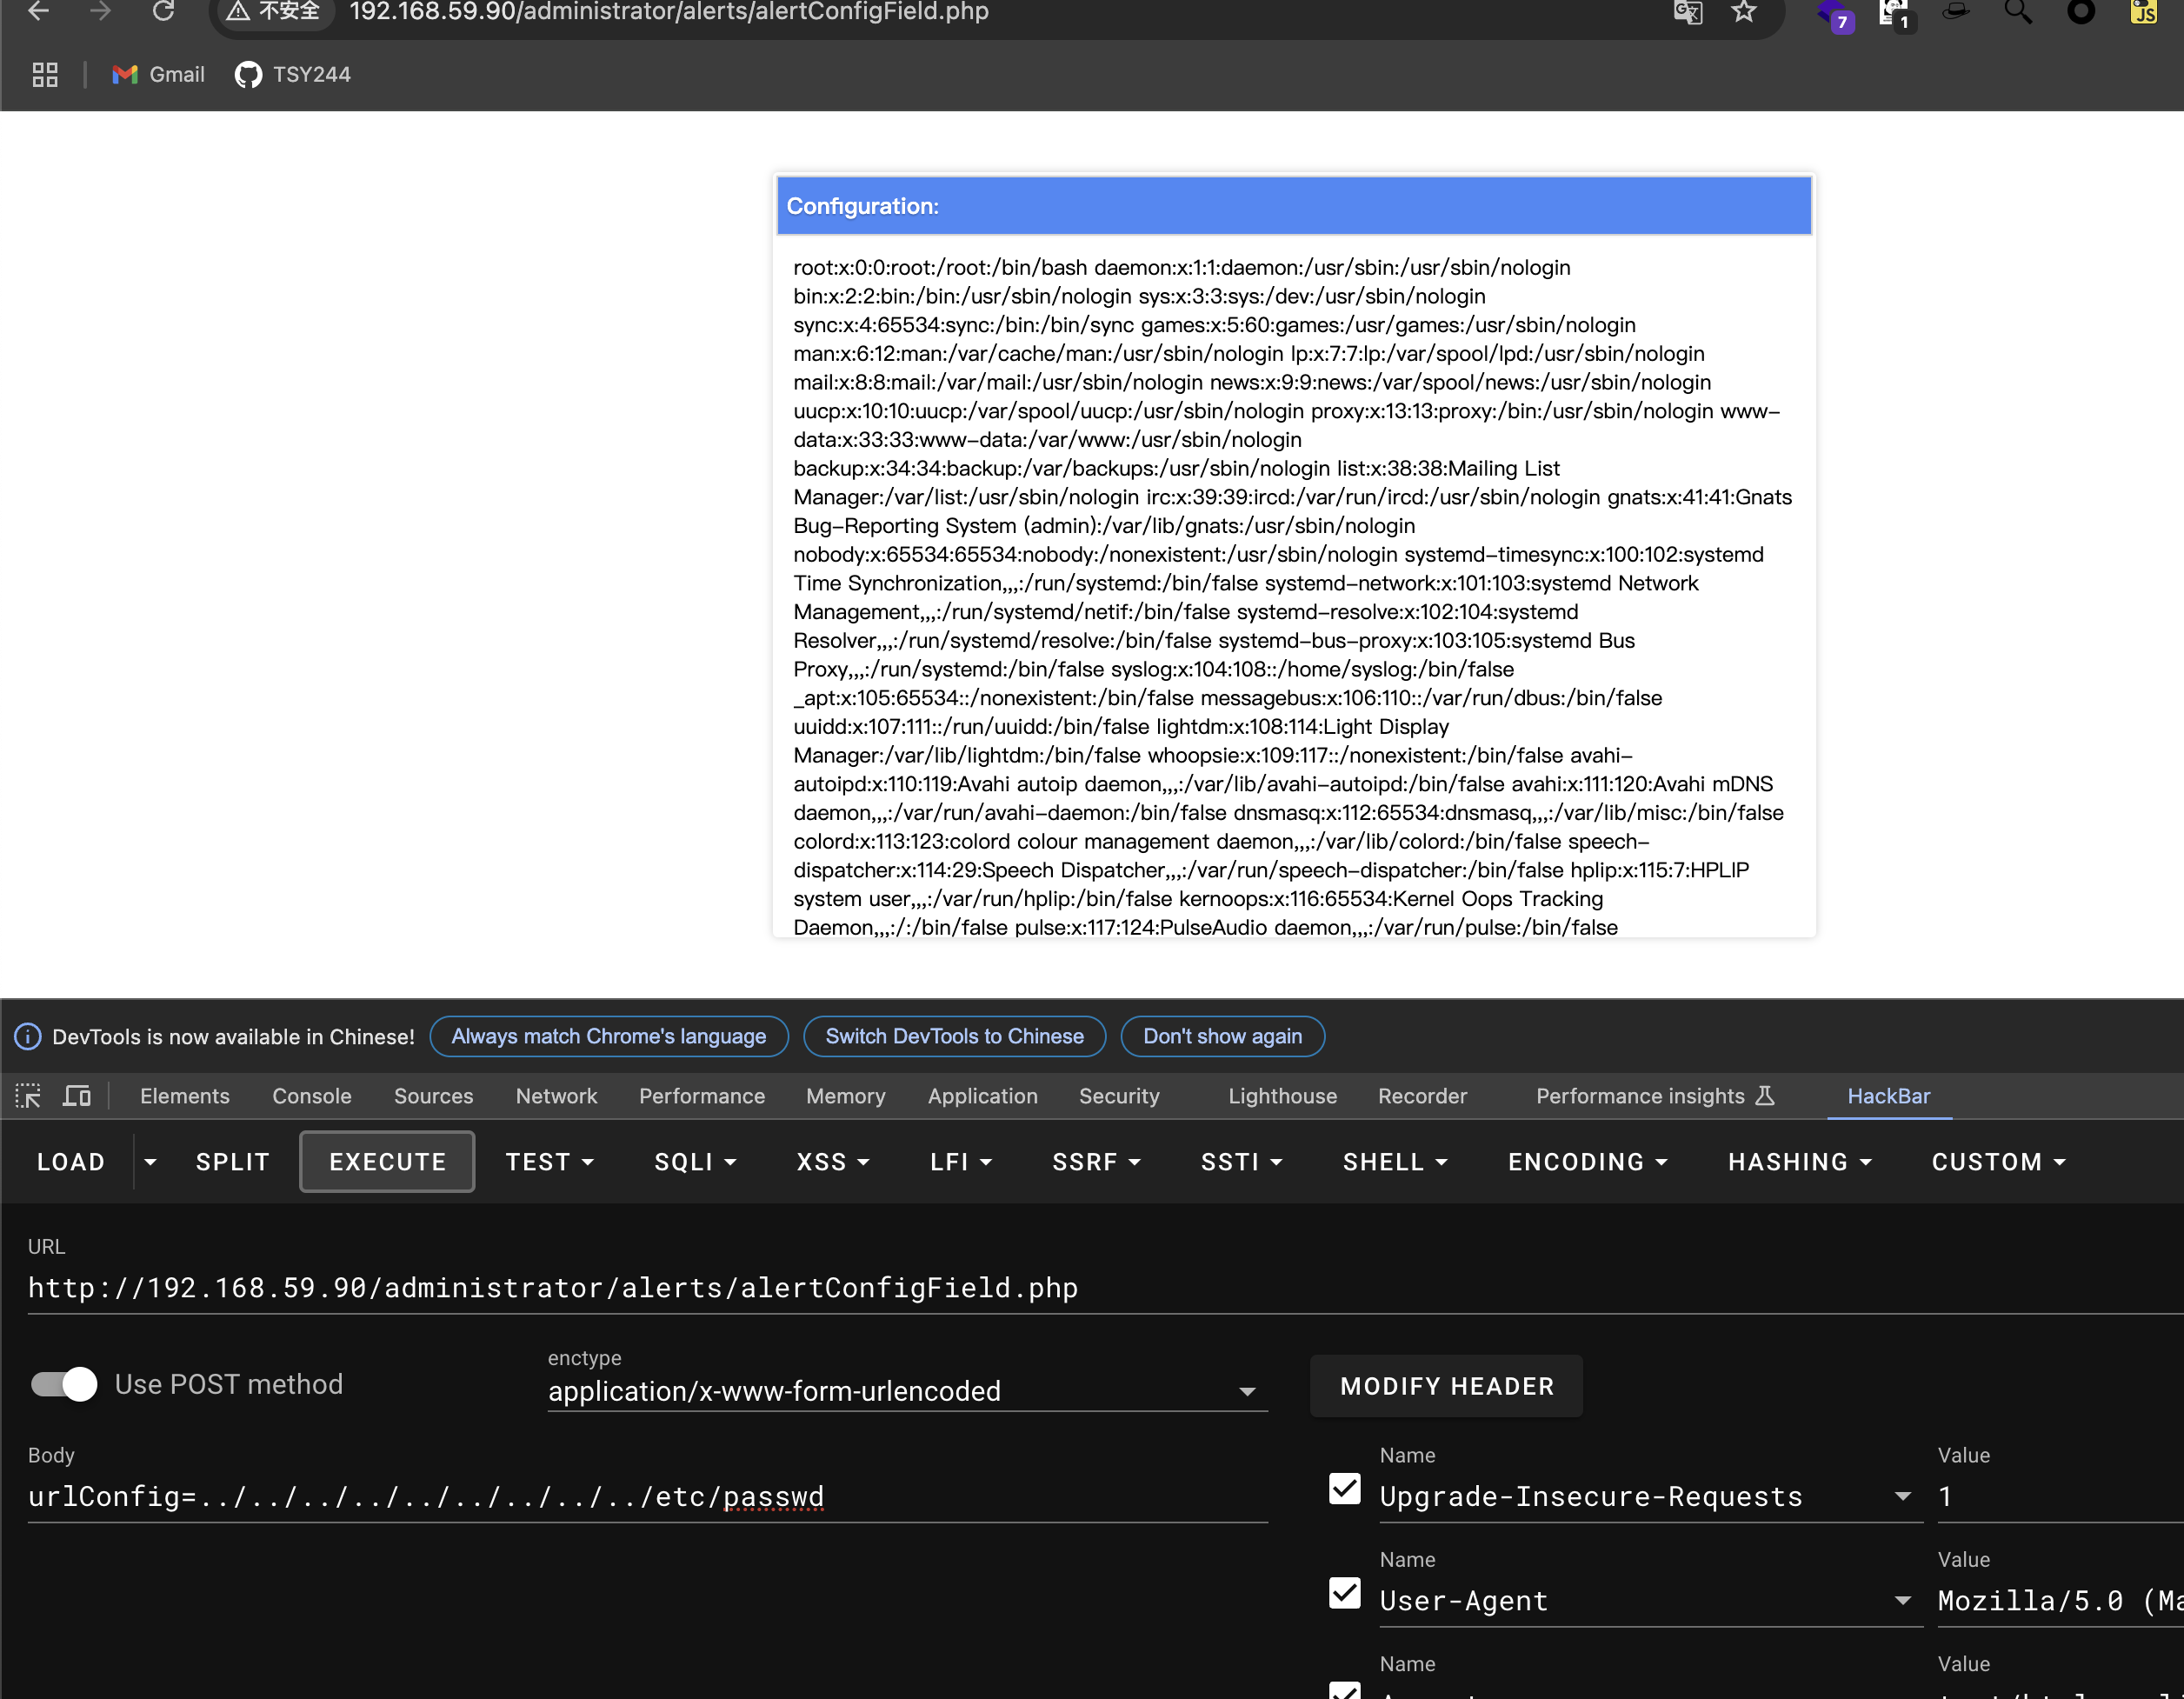Click the MODIFY HEADER button
This screenshot has height=1699, width=2184.
click(x=1446, y=1386)
